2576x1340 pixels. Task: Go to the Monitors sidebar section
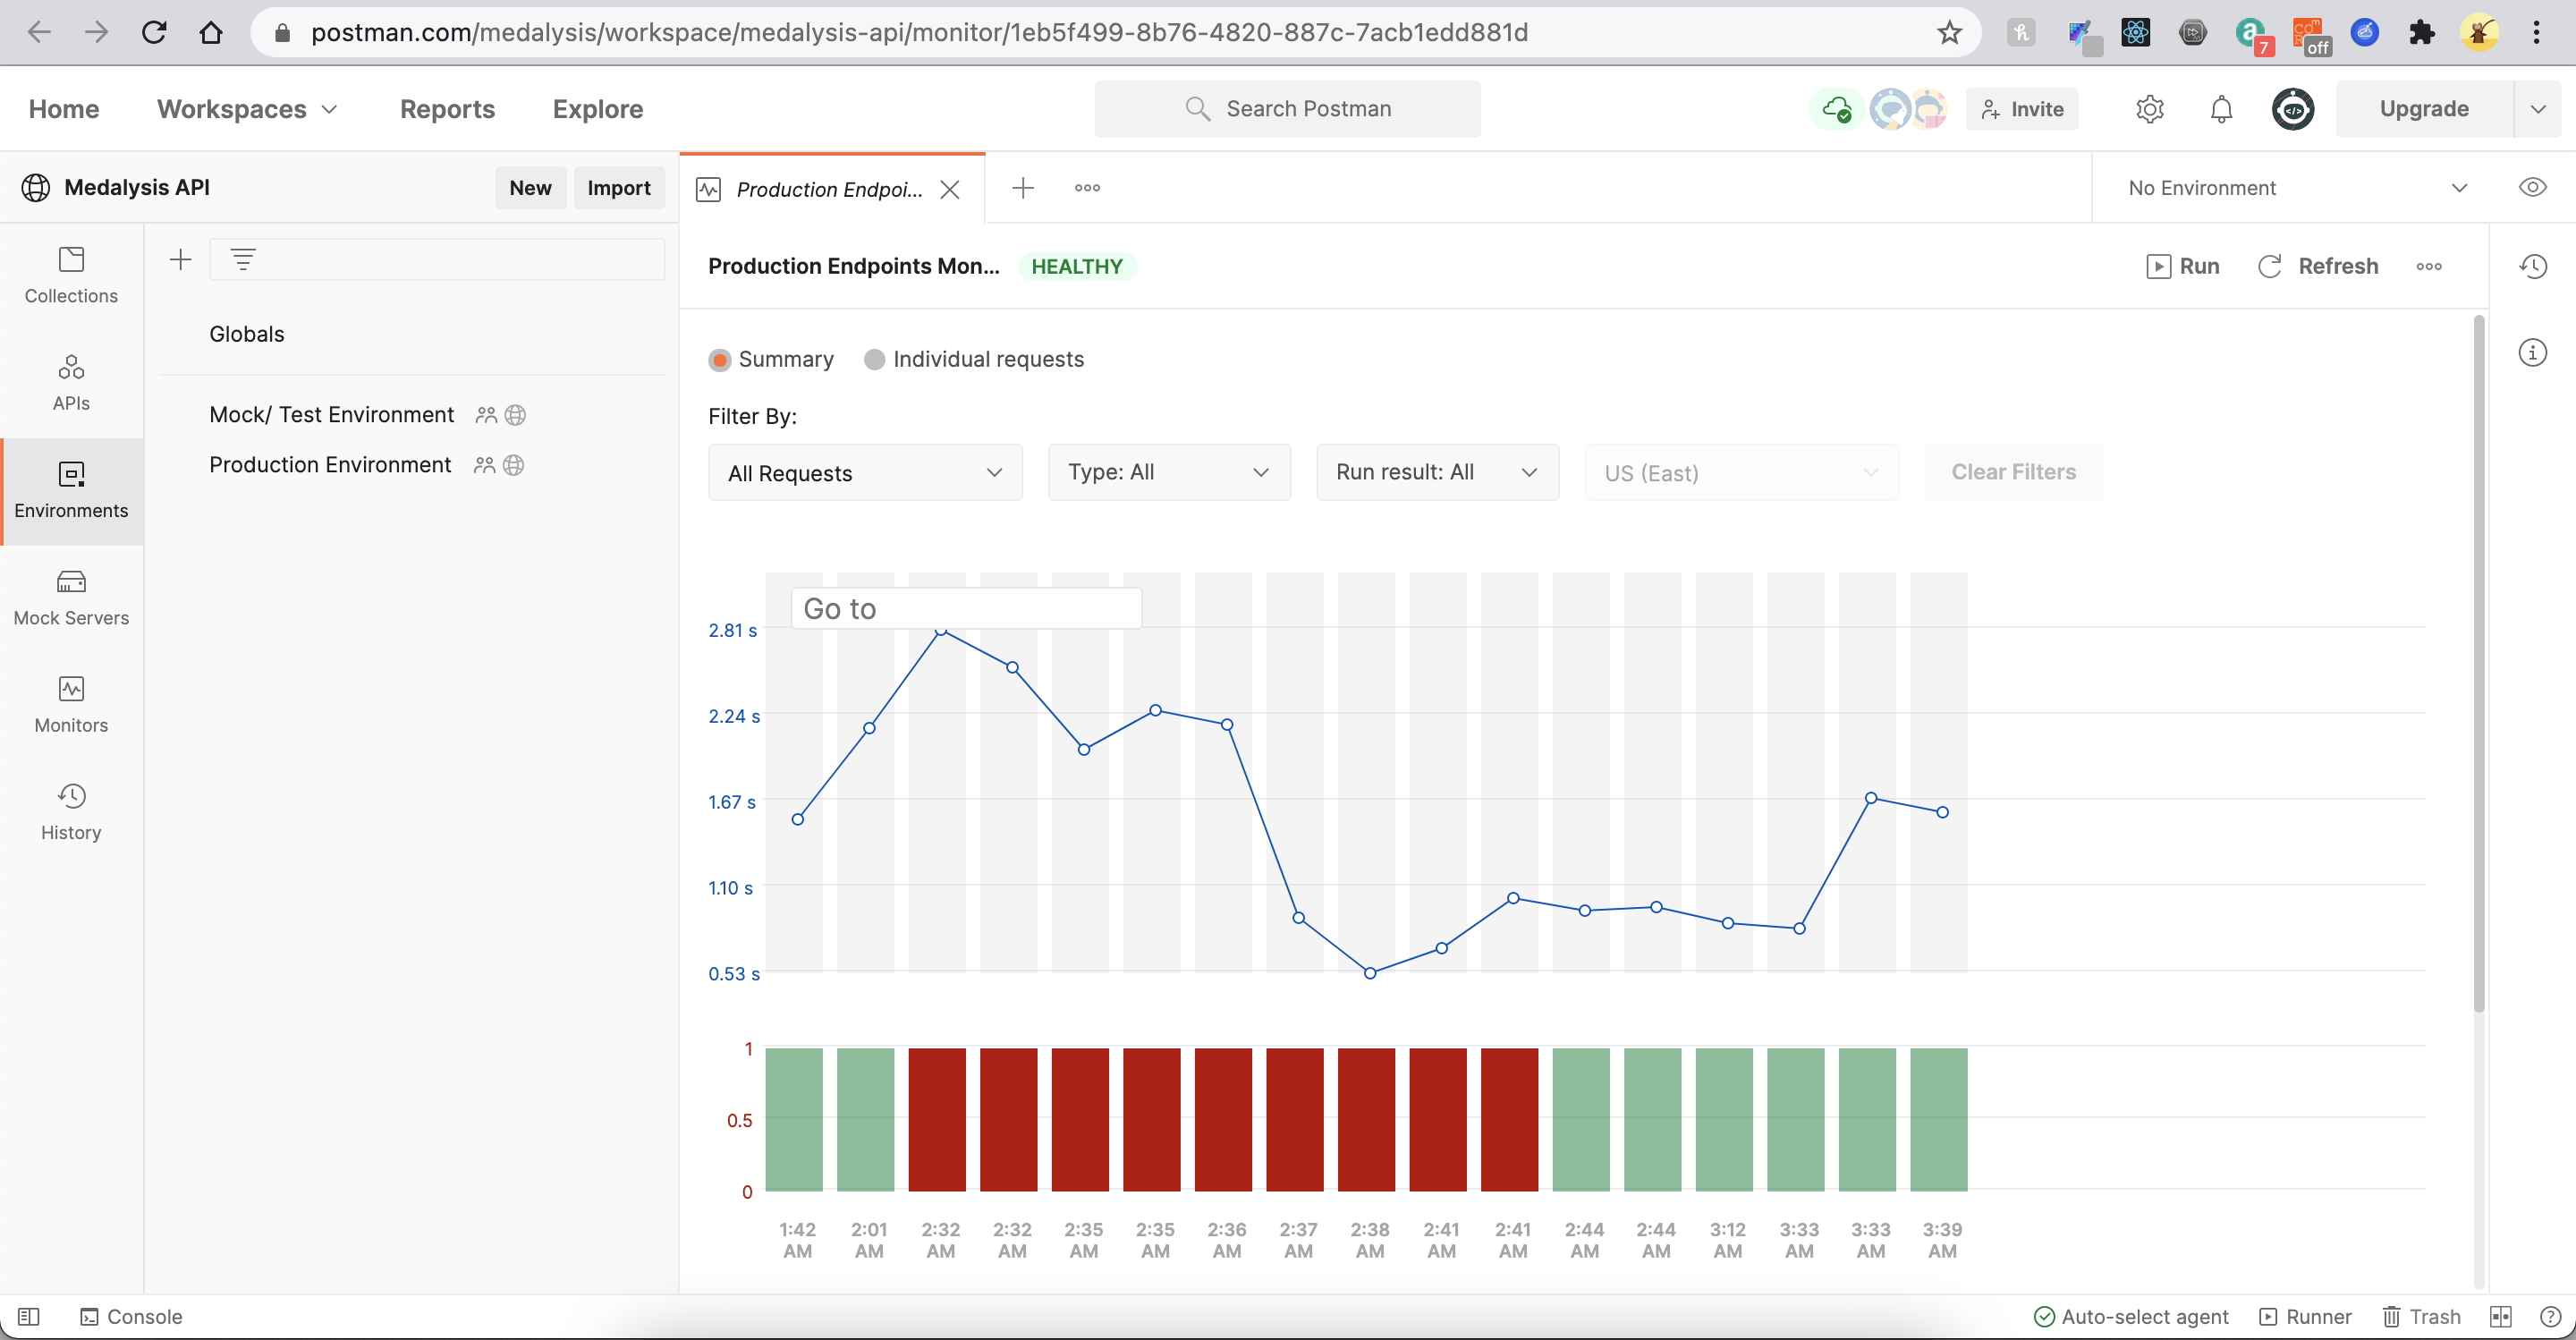[x=71, y=704]
